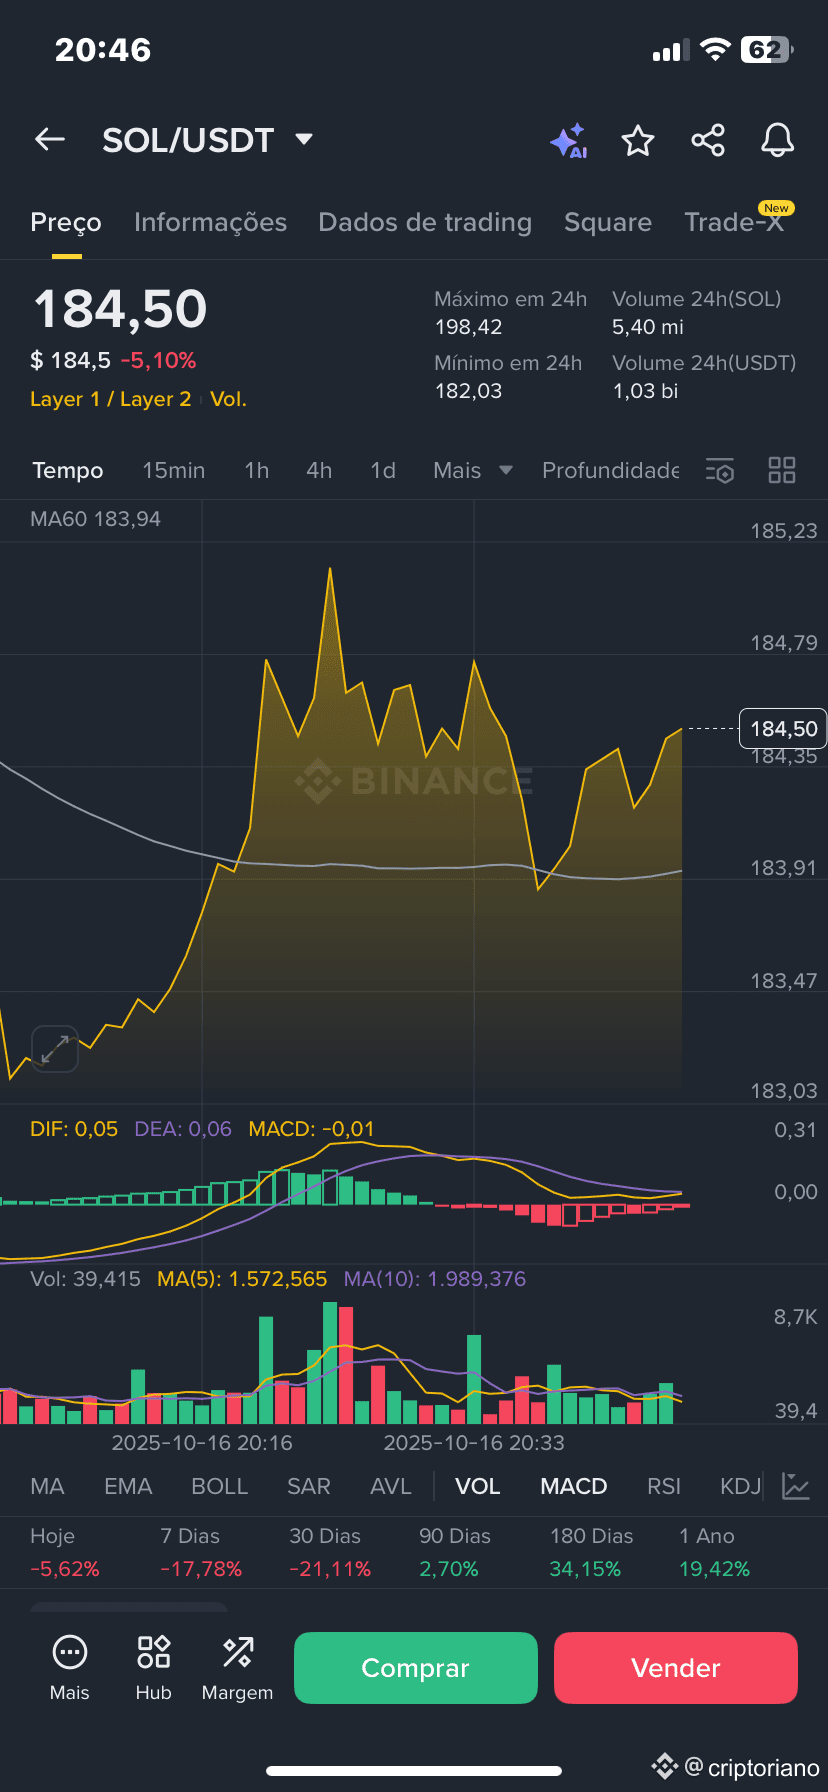Open the Square tab
The height and width of the screenshot is (1792, 828).
point(608,222)
